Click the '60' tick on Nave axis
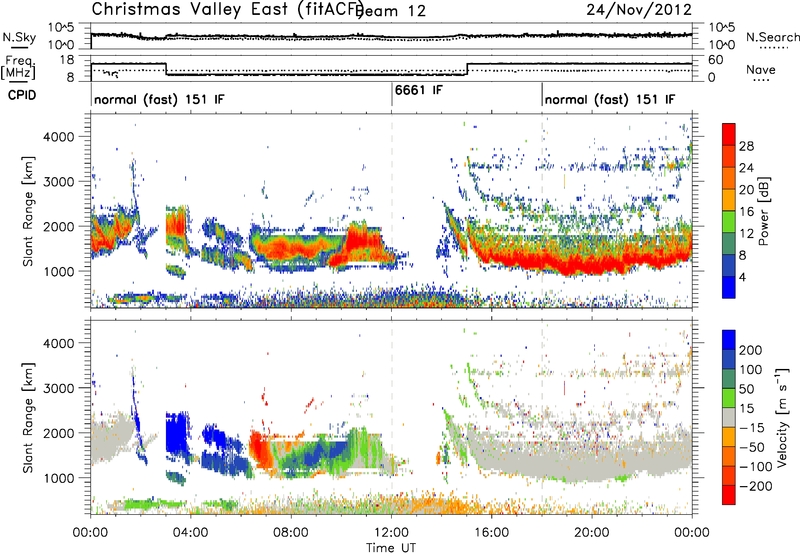Image resolution: width=800 pixels, height=554 pixels. [x=716, y=60]
